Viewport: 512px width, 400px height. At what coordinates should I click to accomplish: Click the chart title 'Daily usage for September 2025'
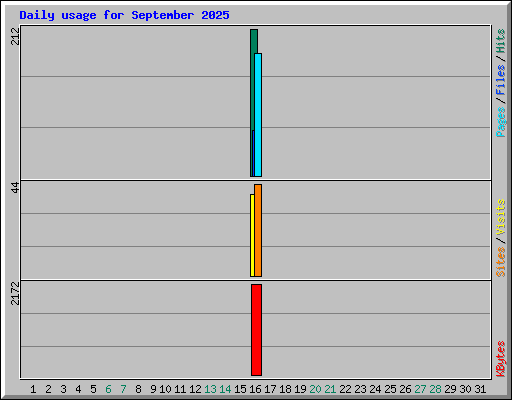click(x=124, y=15)
